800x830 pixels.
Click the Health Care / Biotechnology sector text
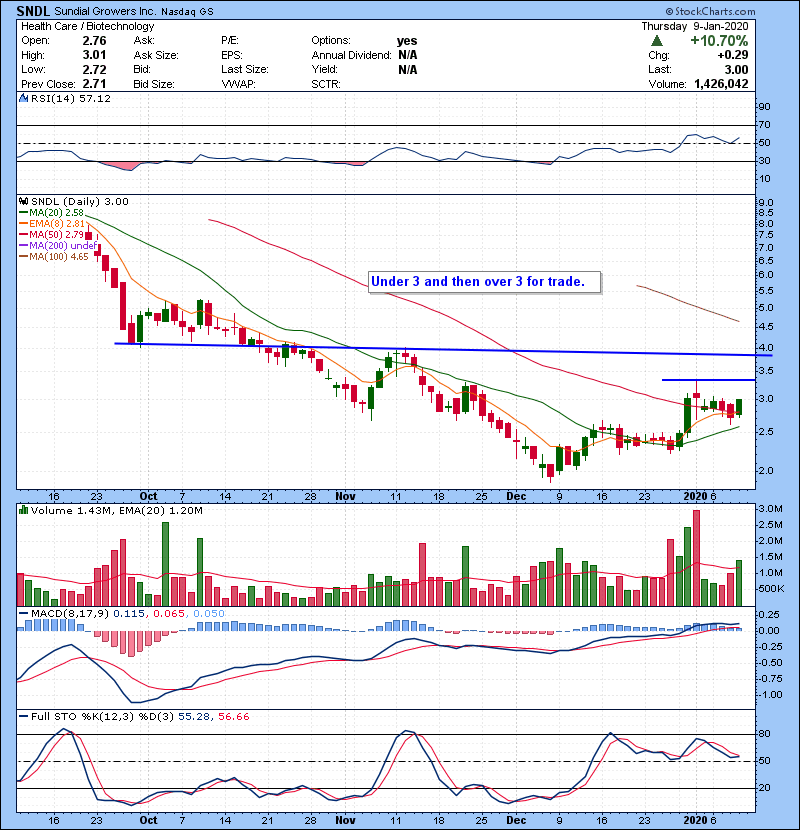click(x=87, y=26)
